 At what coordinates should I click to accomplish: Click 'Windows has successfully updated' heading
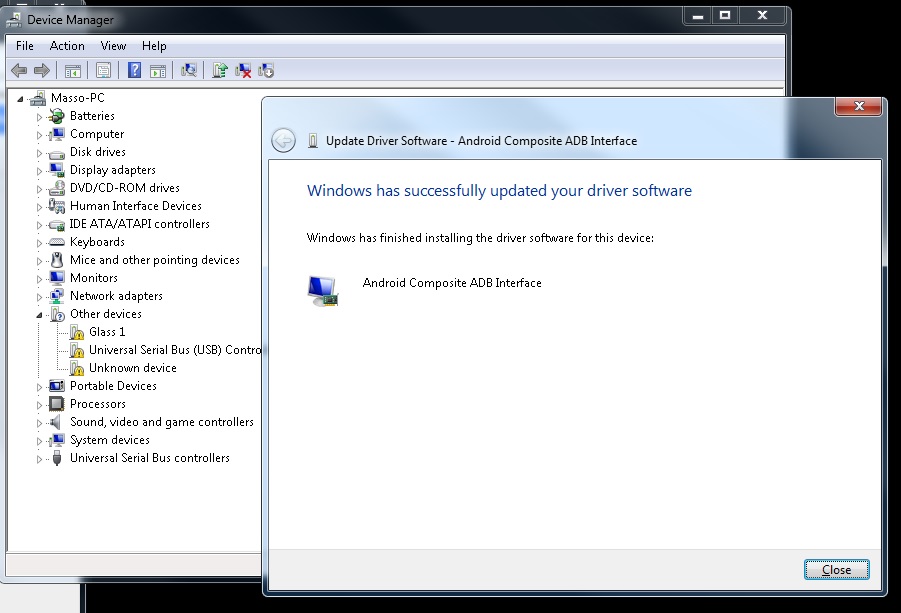(x=499, y=191)
